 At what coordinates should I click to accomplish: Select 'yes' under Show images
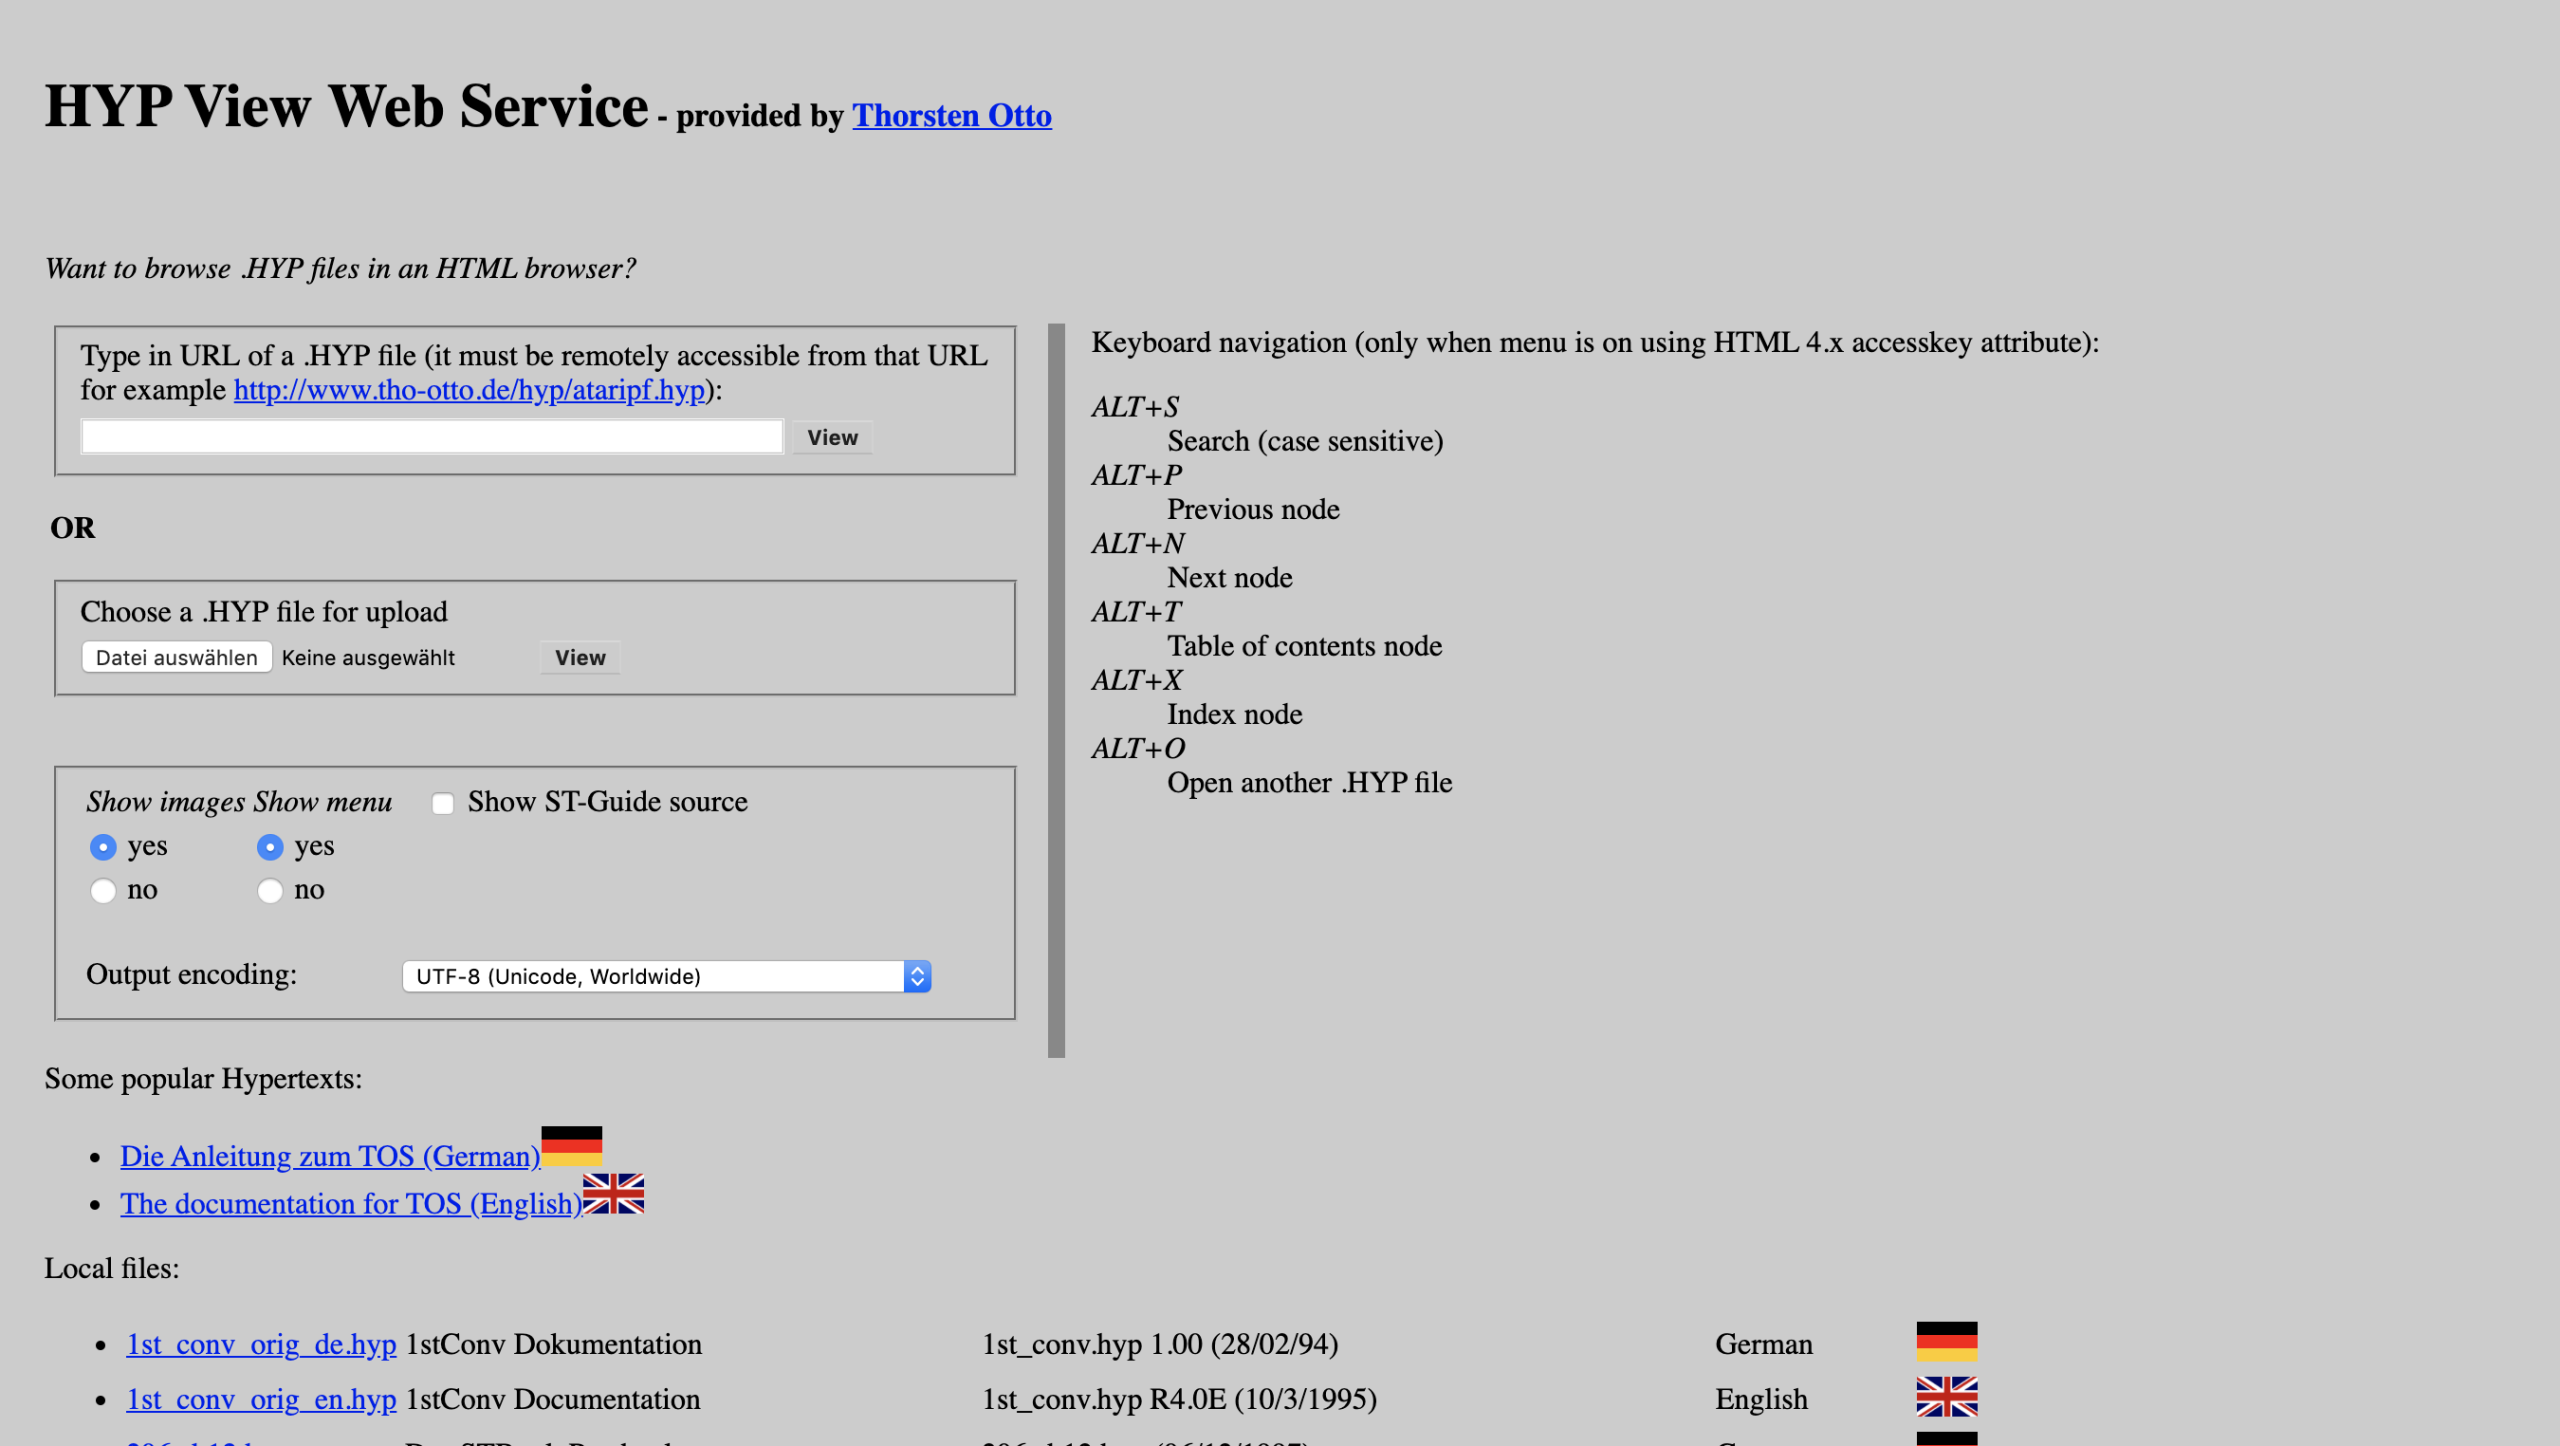(x=103, y=847)
